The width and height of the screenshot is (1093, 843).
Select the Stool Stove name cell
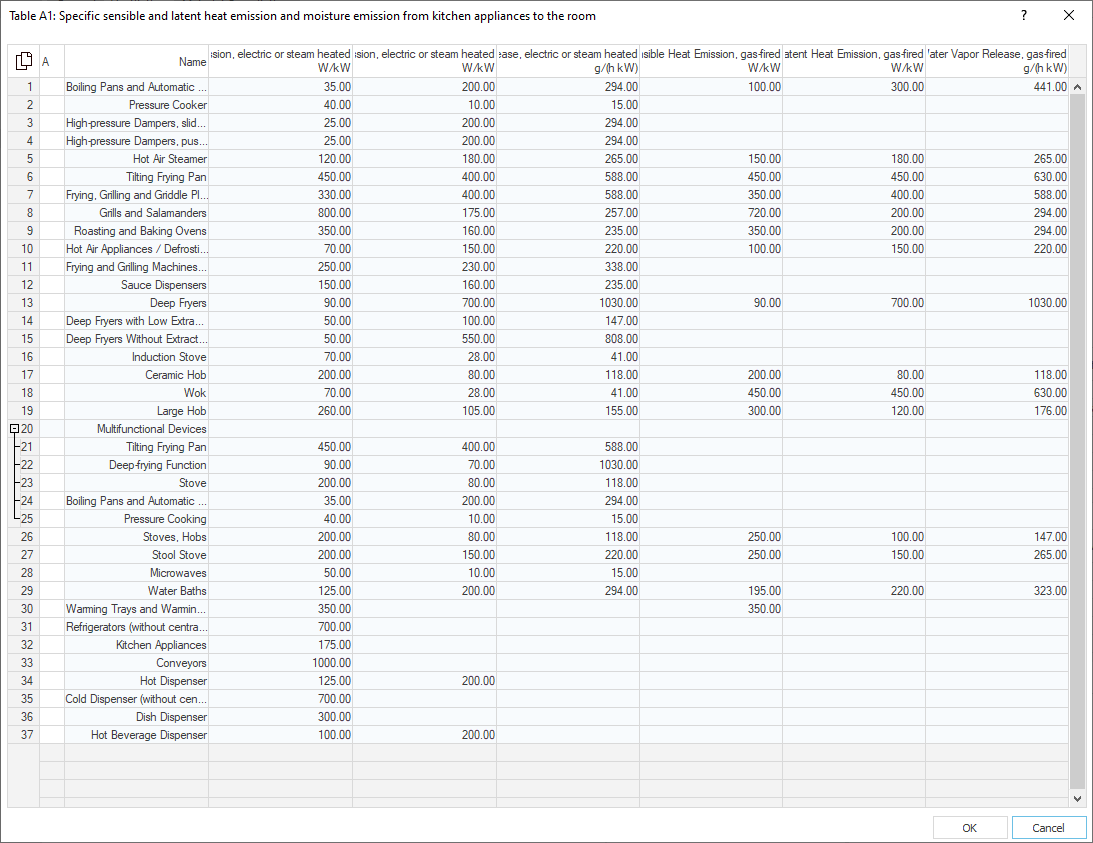(x=137, y=555)
